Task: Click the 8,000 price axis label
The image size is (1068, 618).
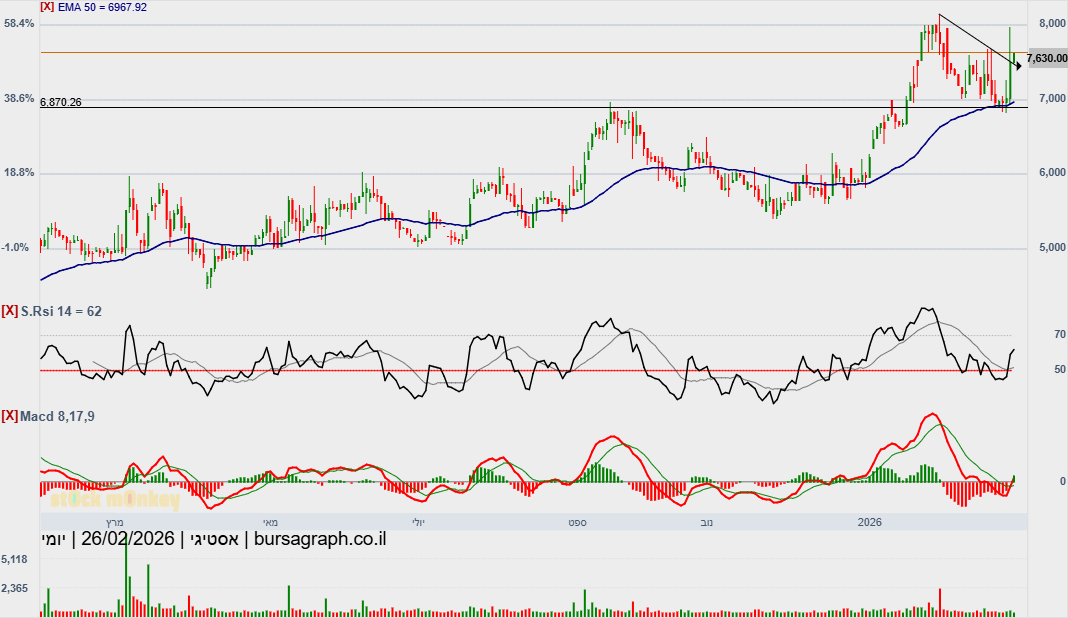Action: point(1052,24)
